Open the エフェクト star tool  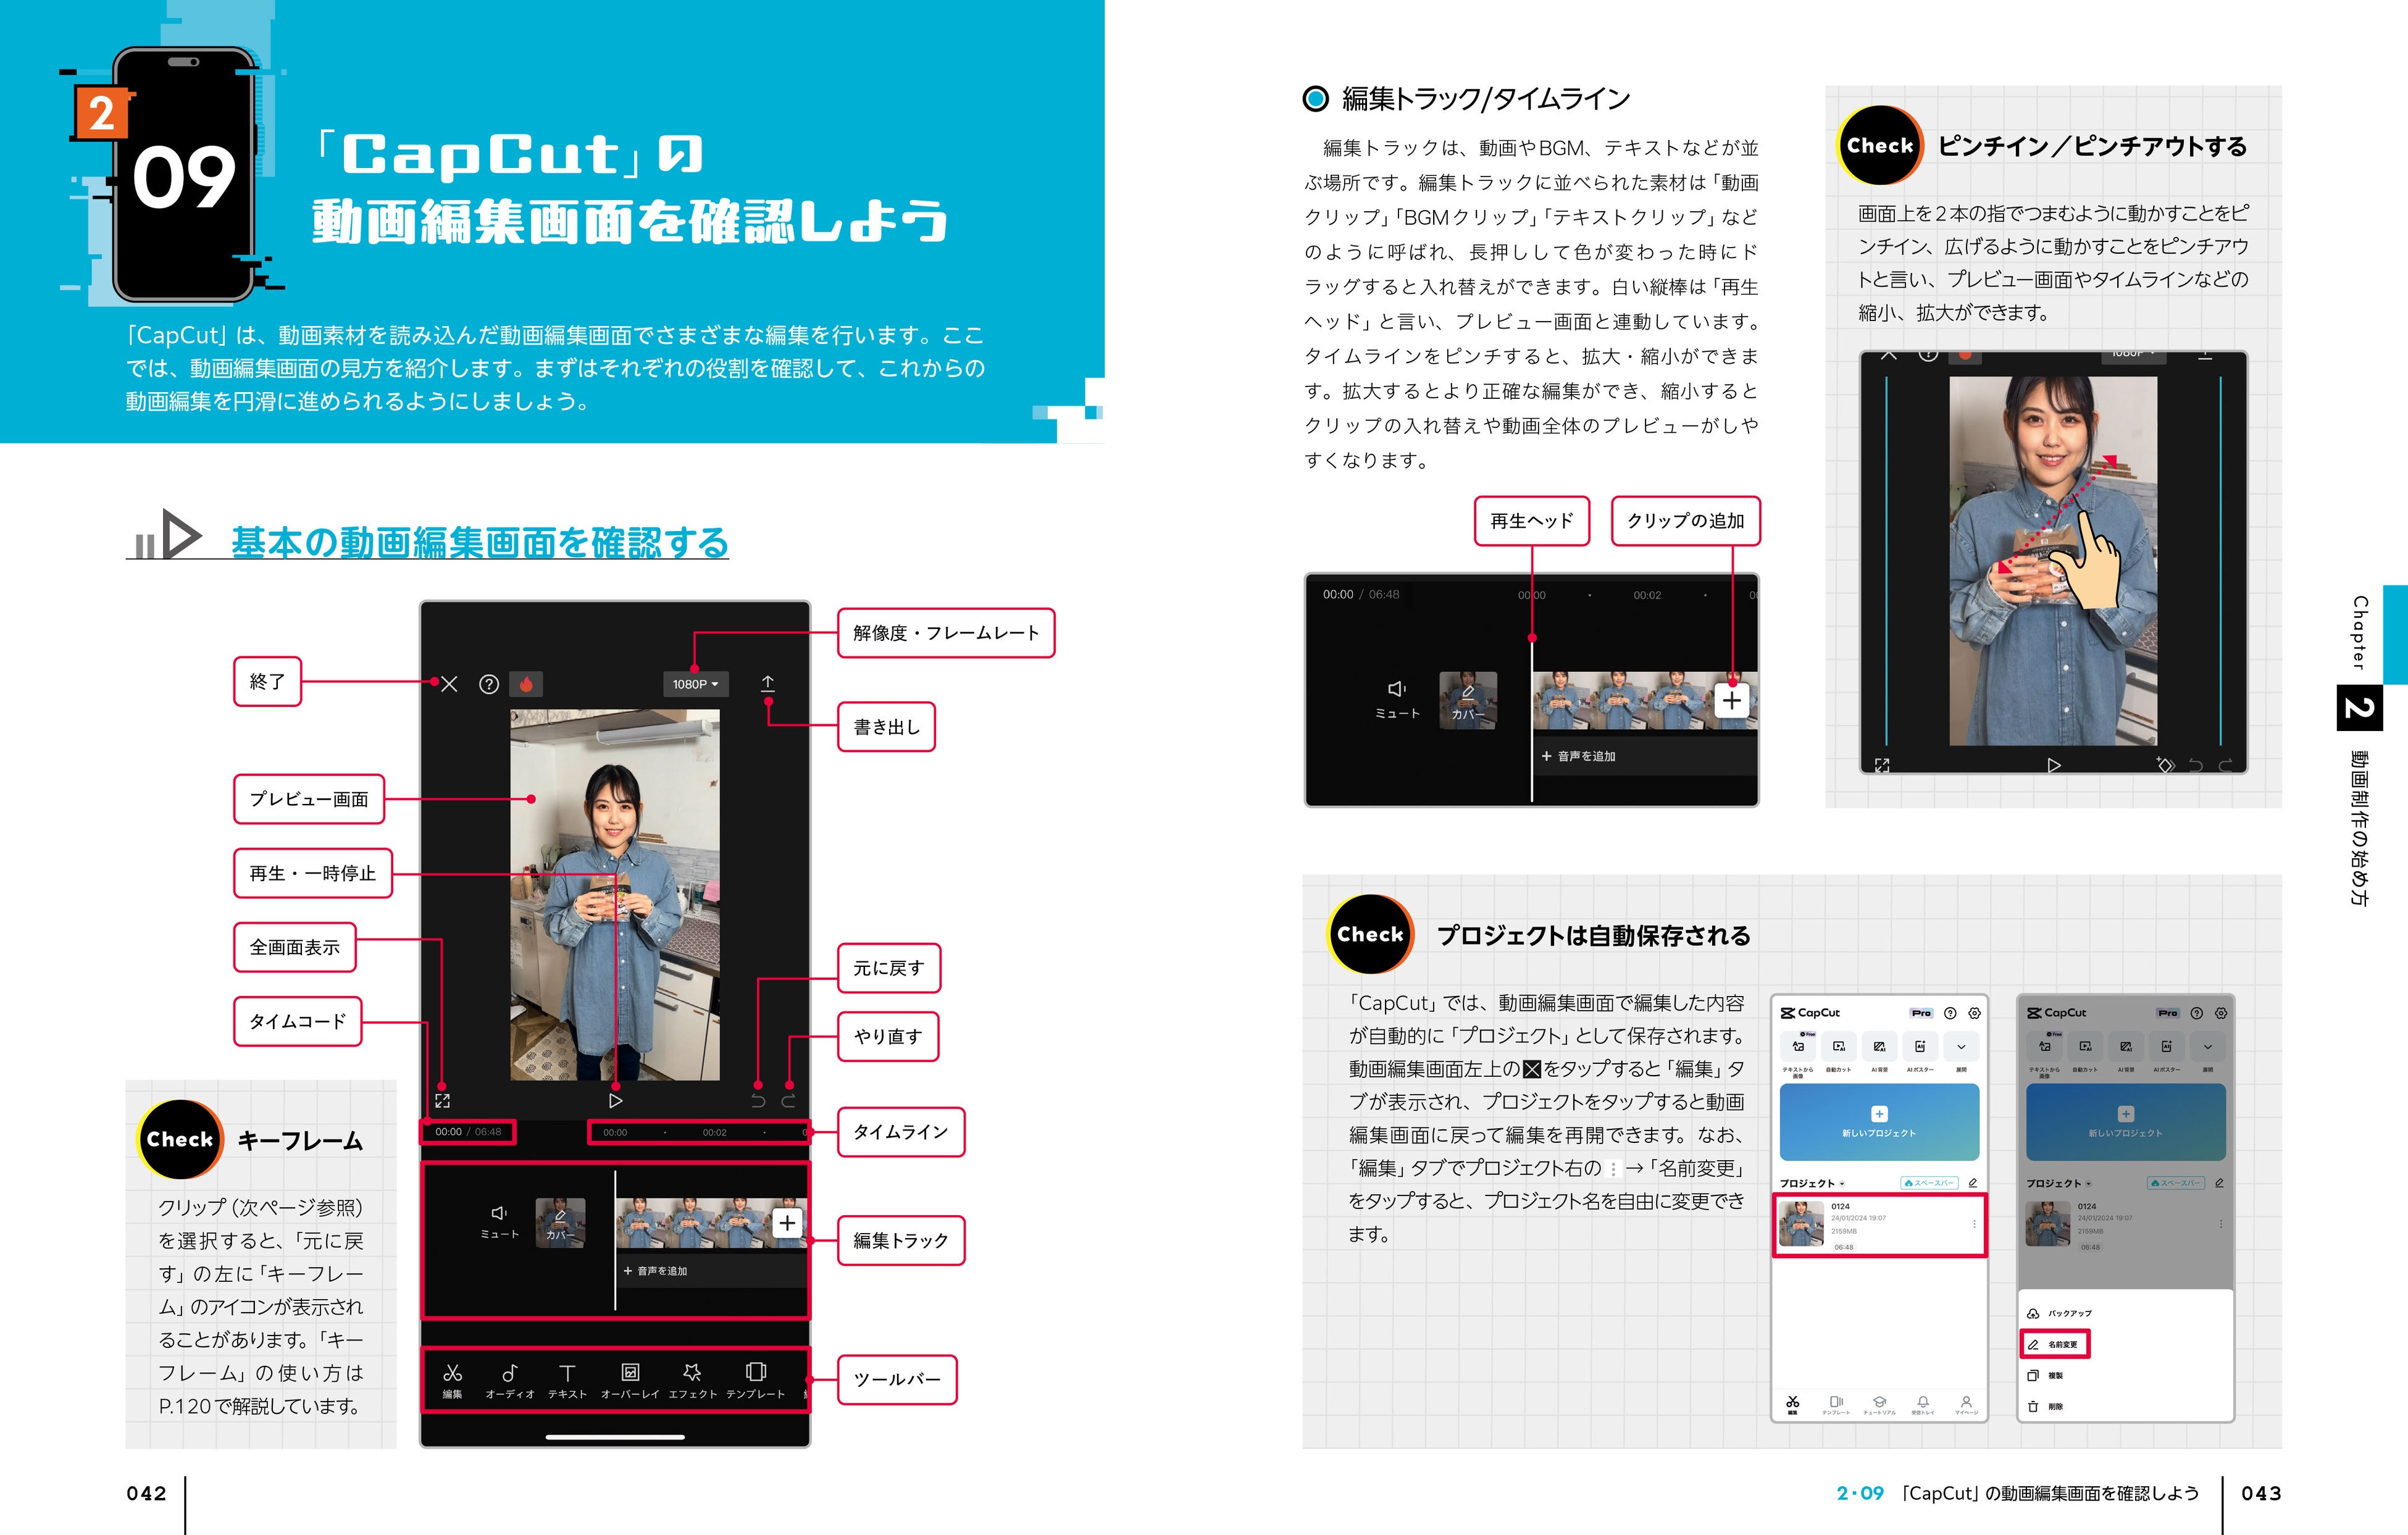[693, 1373]
